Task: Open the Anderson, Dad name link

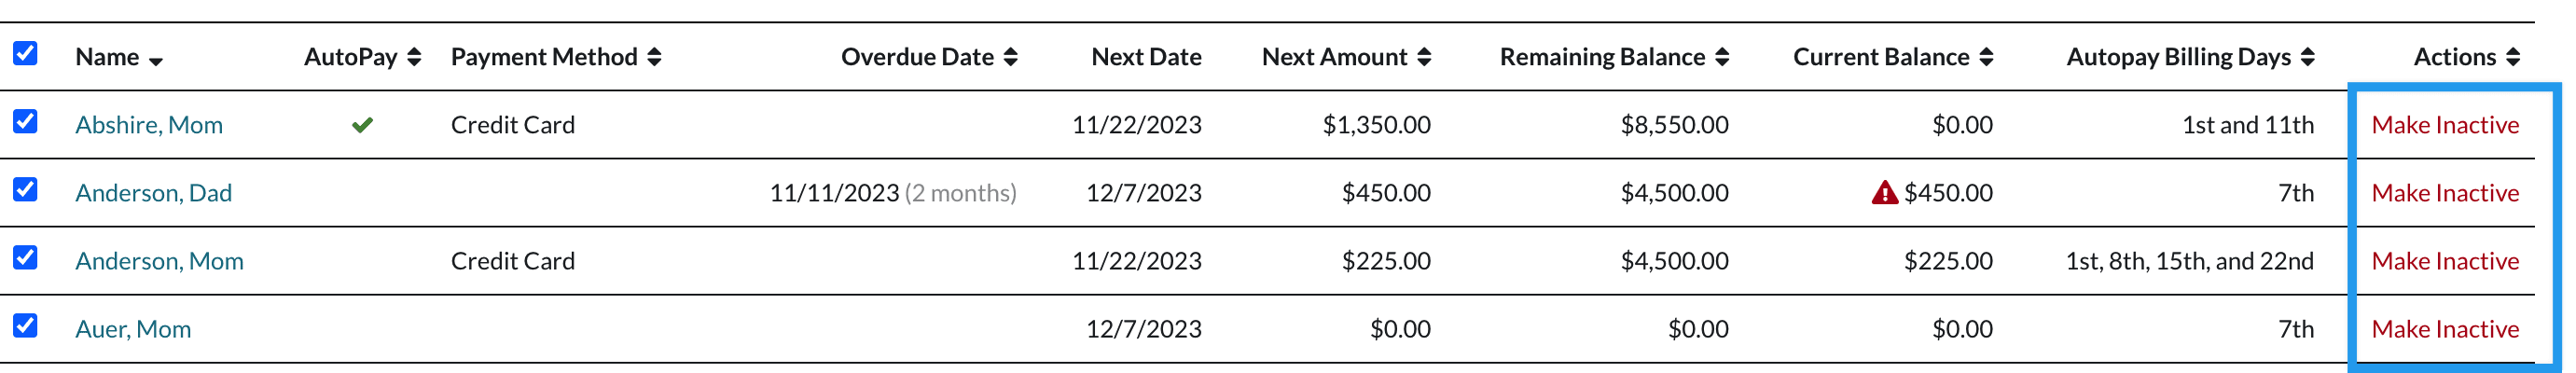Action: pos(153,193)
